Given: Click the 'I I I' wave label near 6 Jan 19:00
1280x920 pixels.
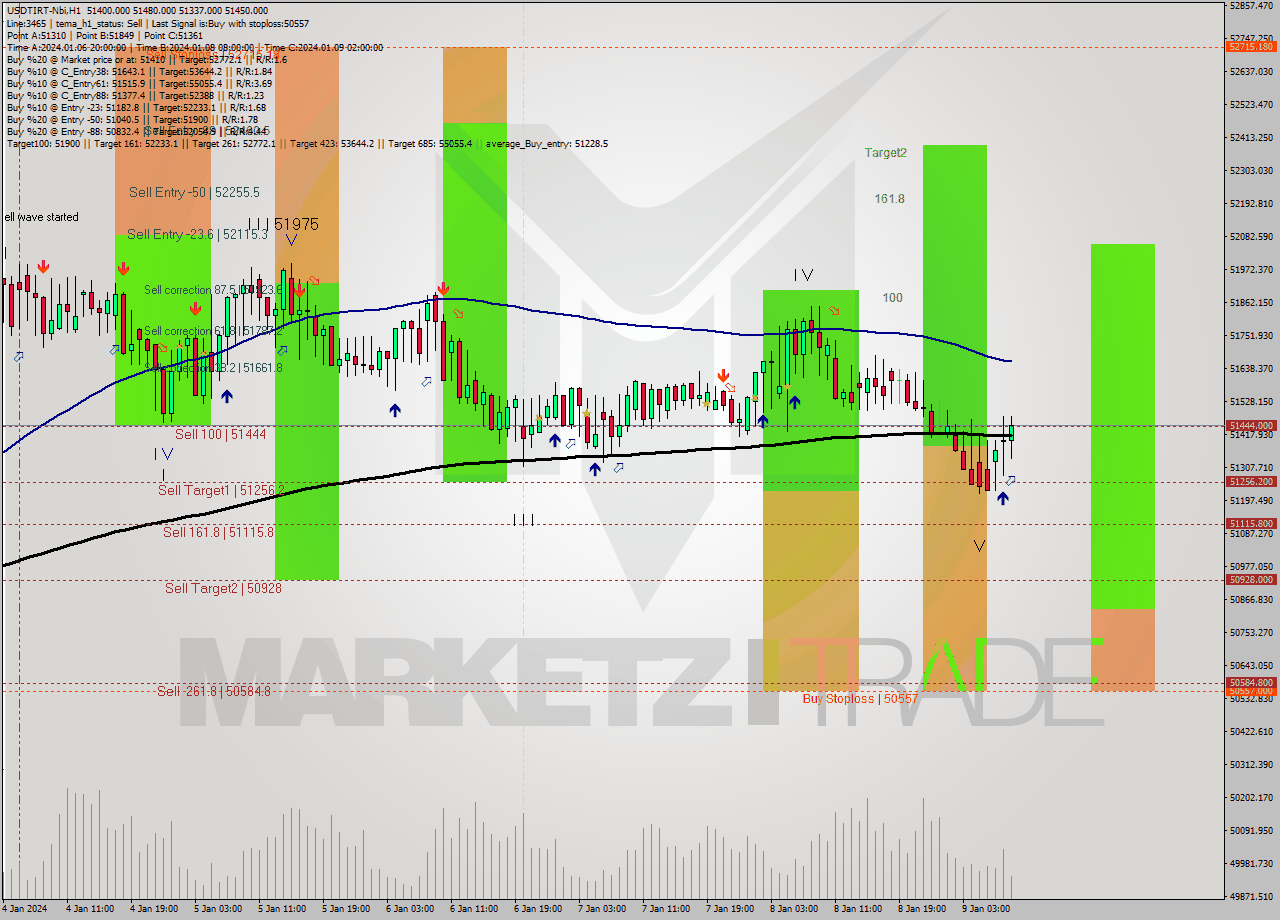Looking at the screenshot, I should [523, 519].
